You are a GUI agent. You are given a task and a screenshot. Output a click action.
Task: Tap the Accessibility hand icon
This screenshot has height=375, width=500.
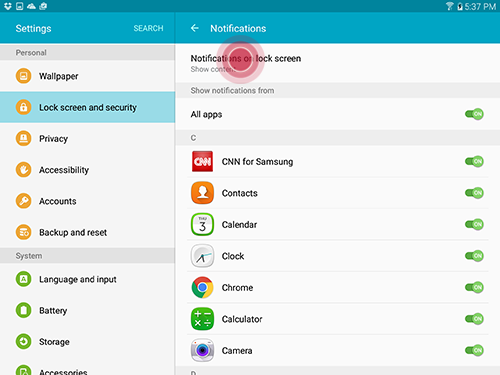click(x=23, y=170)
